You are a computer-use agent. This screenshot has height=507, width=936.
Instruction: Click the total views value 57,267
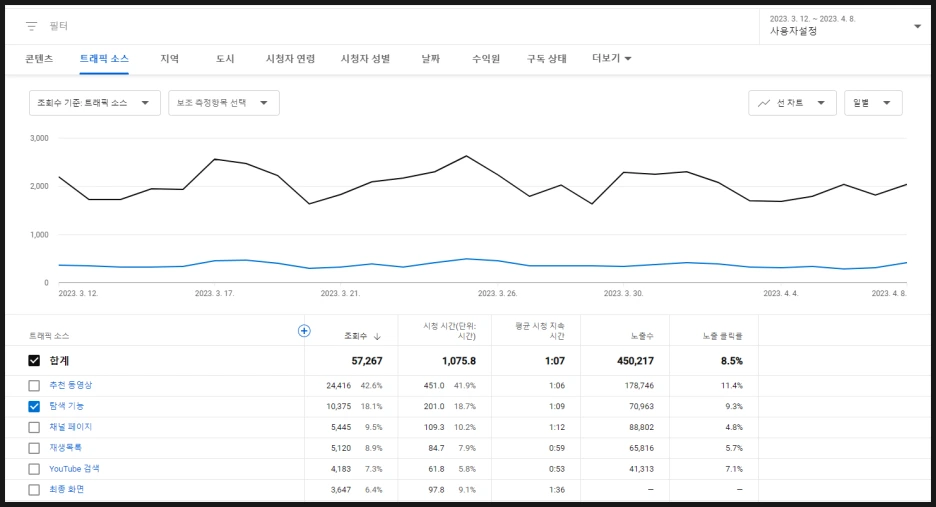[x=367, y=361]
